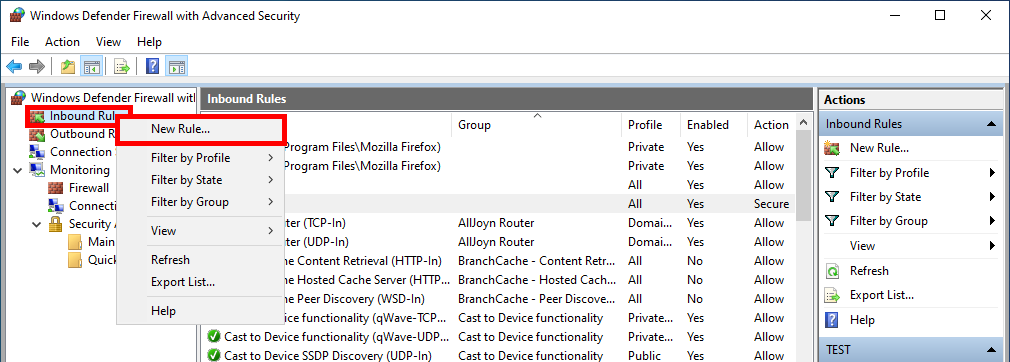Viewport: 1010px width, 362px height.
Task: Click the BranchCache - Hosted Cach... group cell
Action: click(537, 280)
